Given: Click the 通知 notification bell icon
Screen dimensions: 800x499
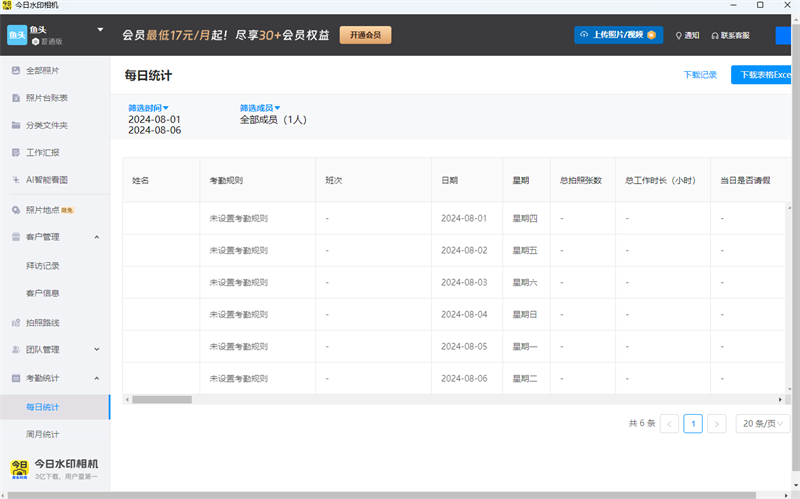Looking at the screenshot, I should coord(680,35).
